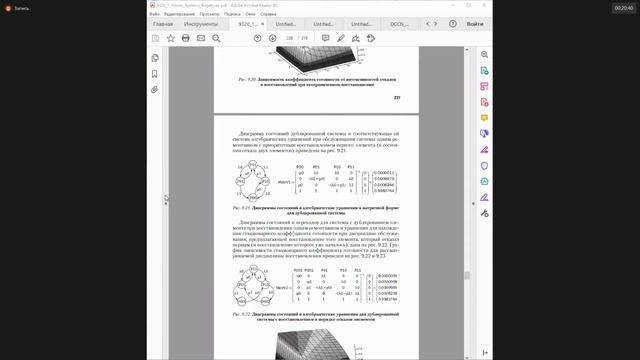Open the green Compress PDF tool
The width and height of the screenshot is (640, 360).
click(484, 182)
